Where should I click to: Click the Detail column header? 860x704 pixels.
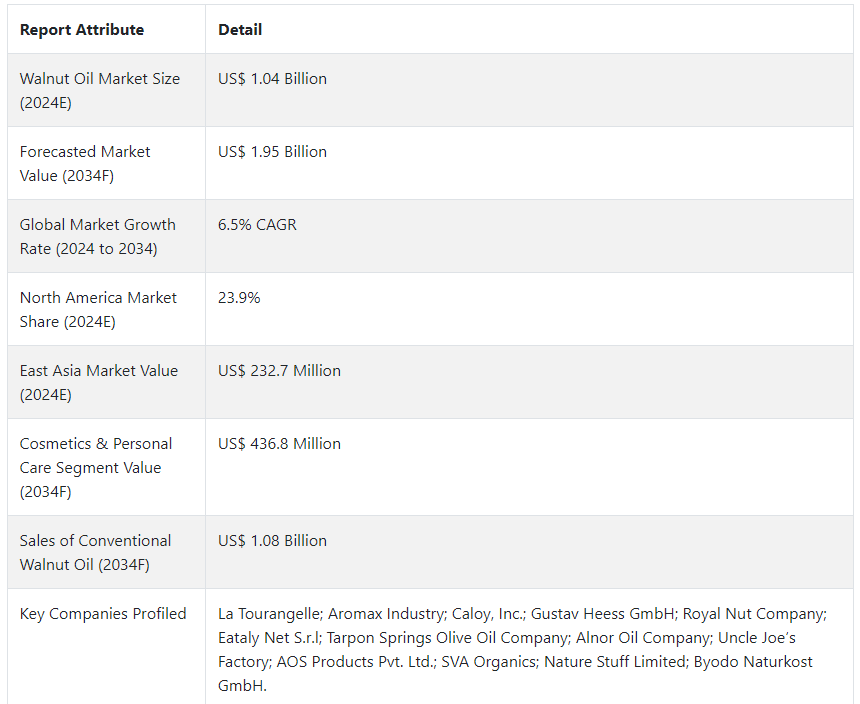(240, 30)
